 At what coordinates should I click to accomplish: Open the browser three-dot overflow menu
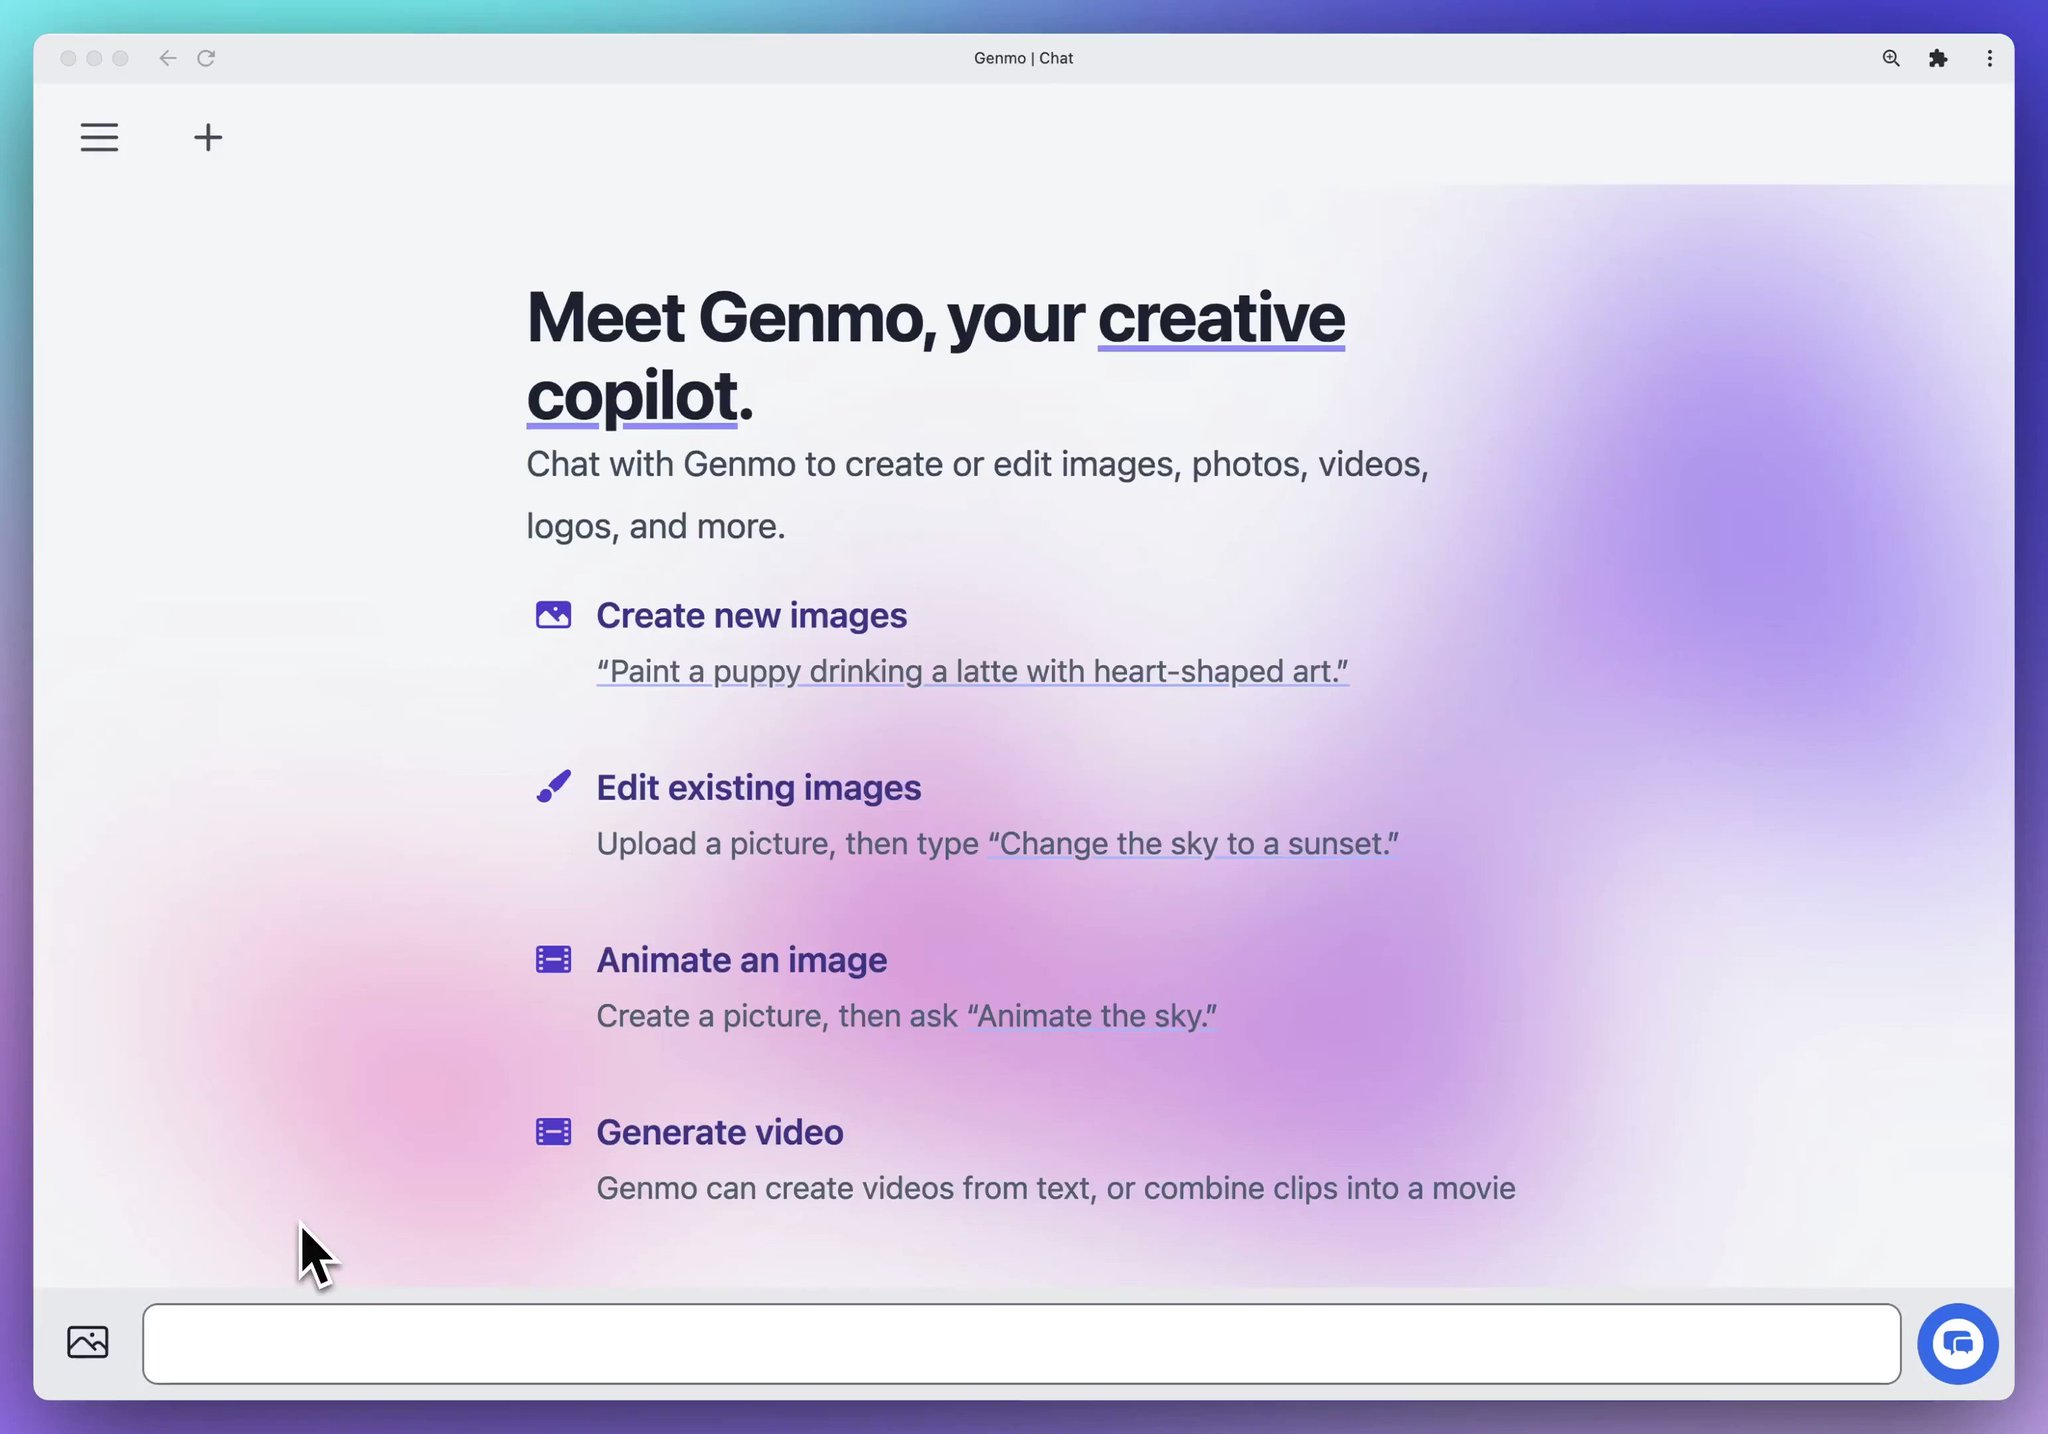pyautogui.click(x=1989, y=58)
